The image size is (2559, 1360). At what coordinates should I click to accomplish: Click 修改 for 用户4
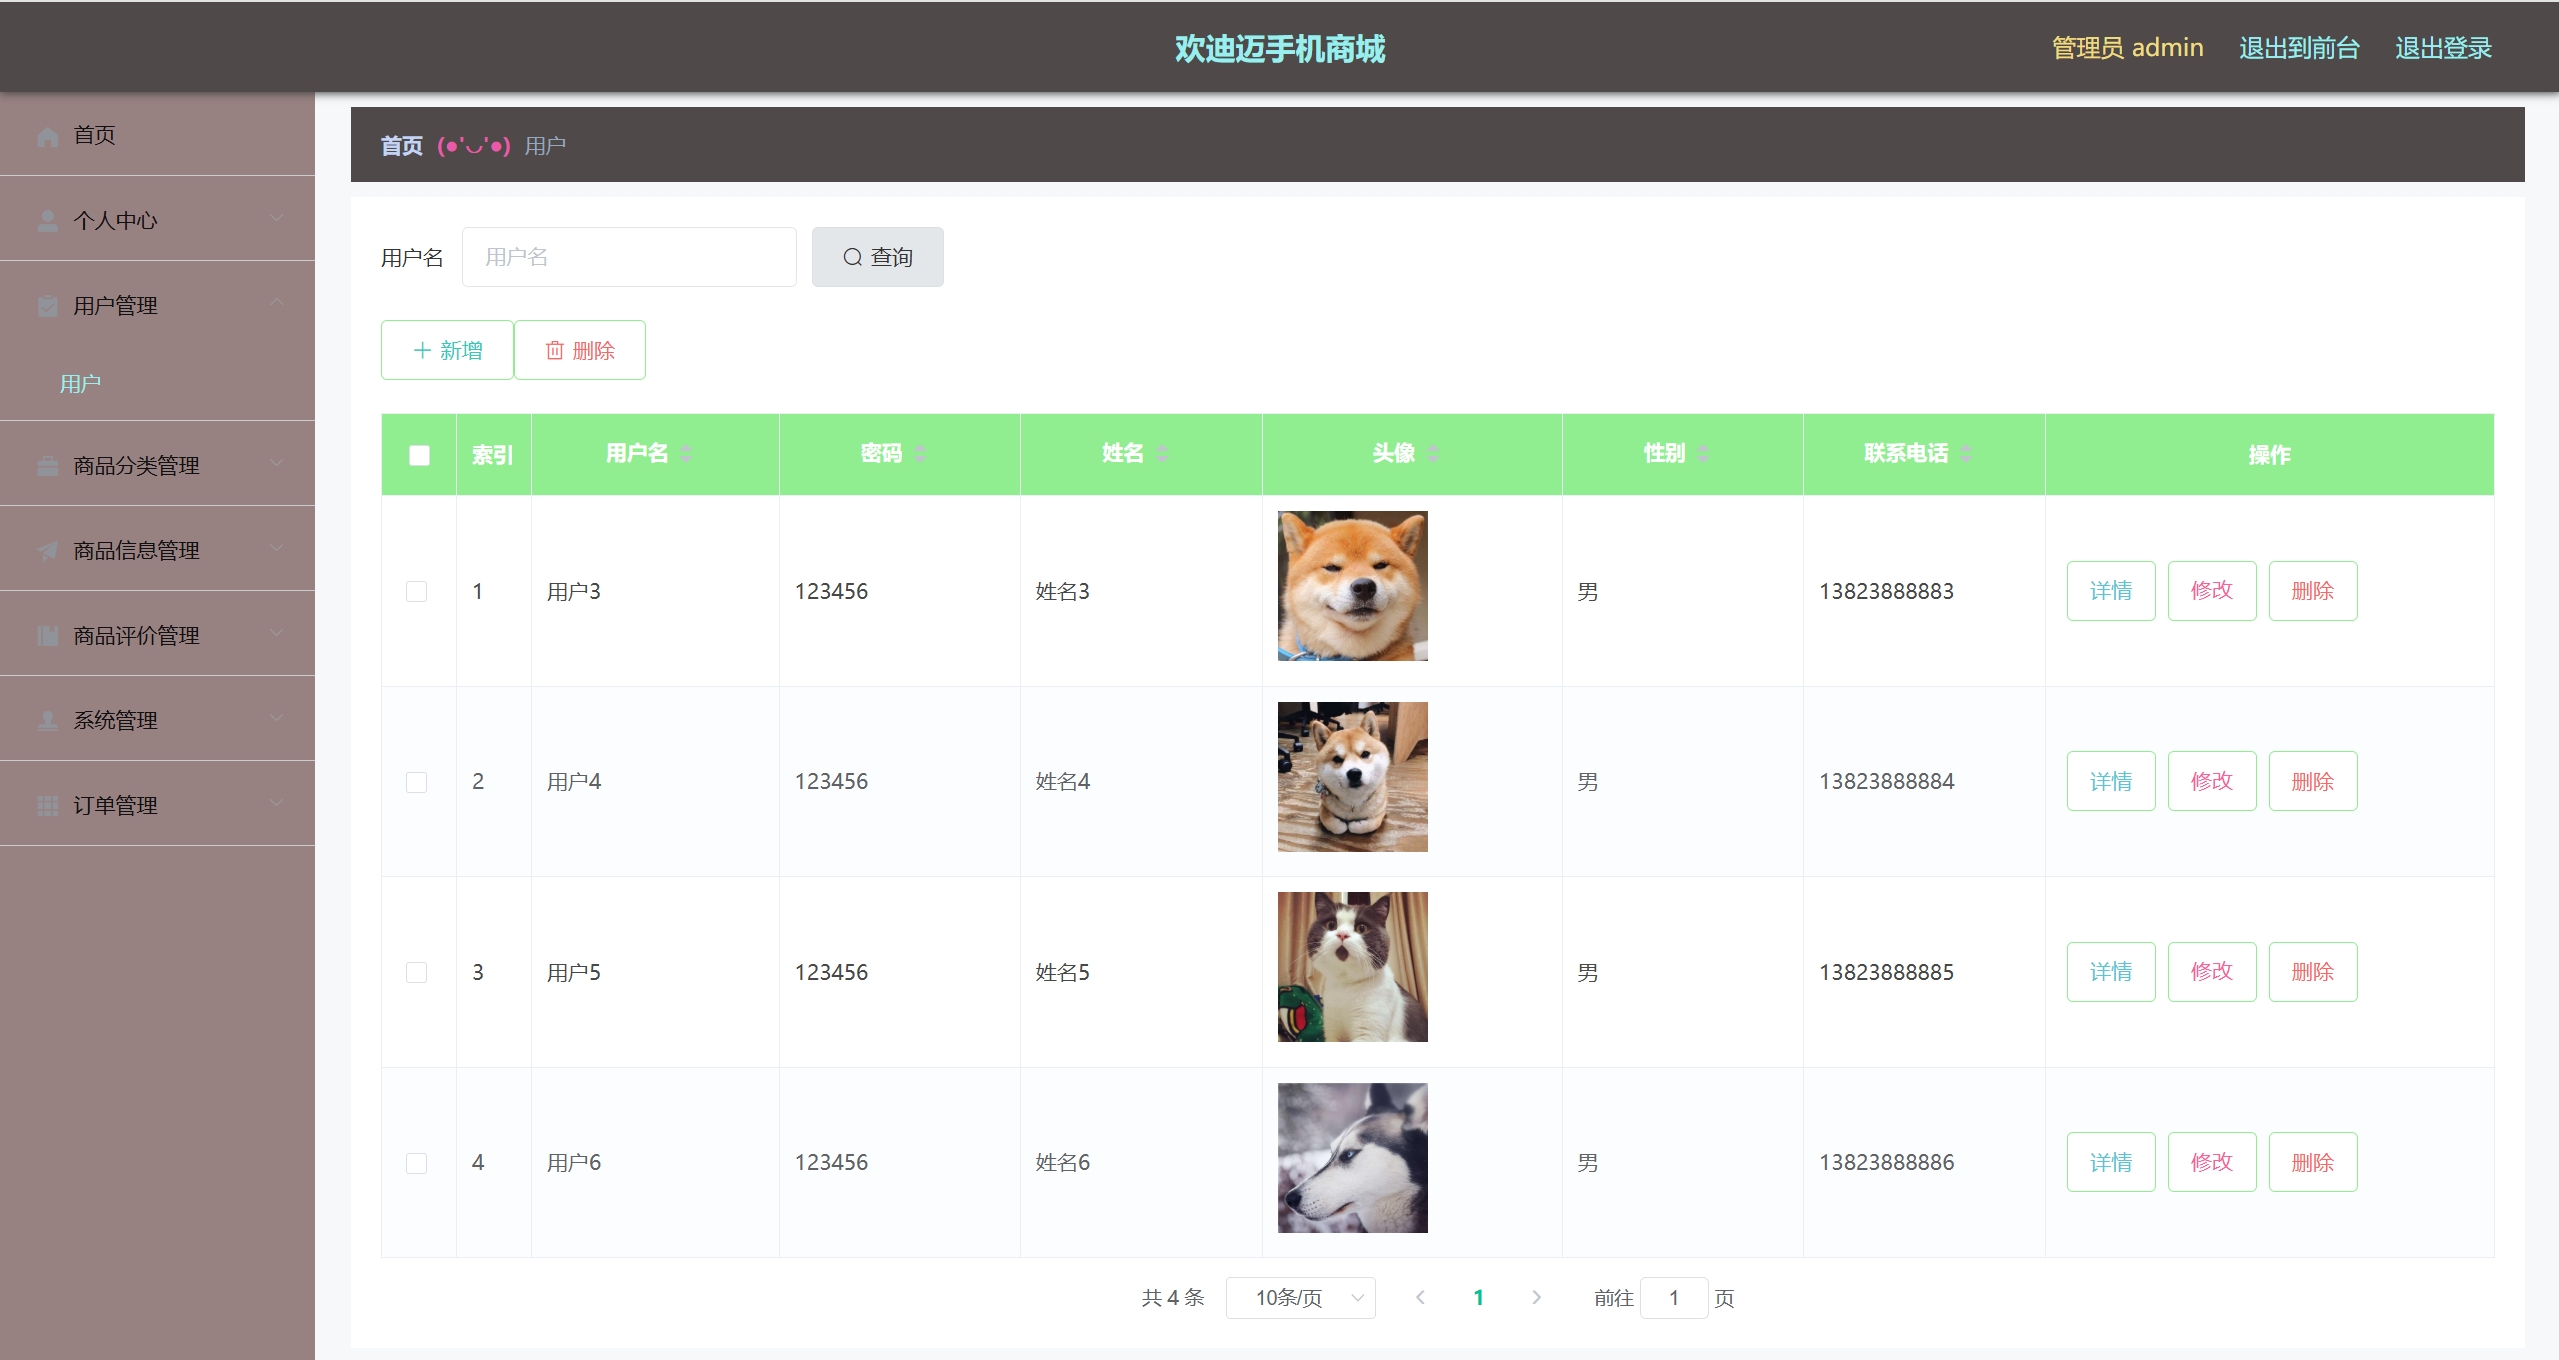2212,781
